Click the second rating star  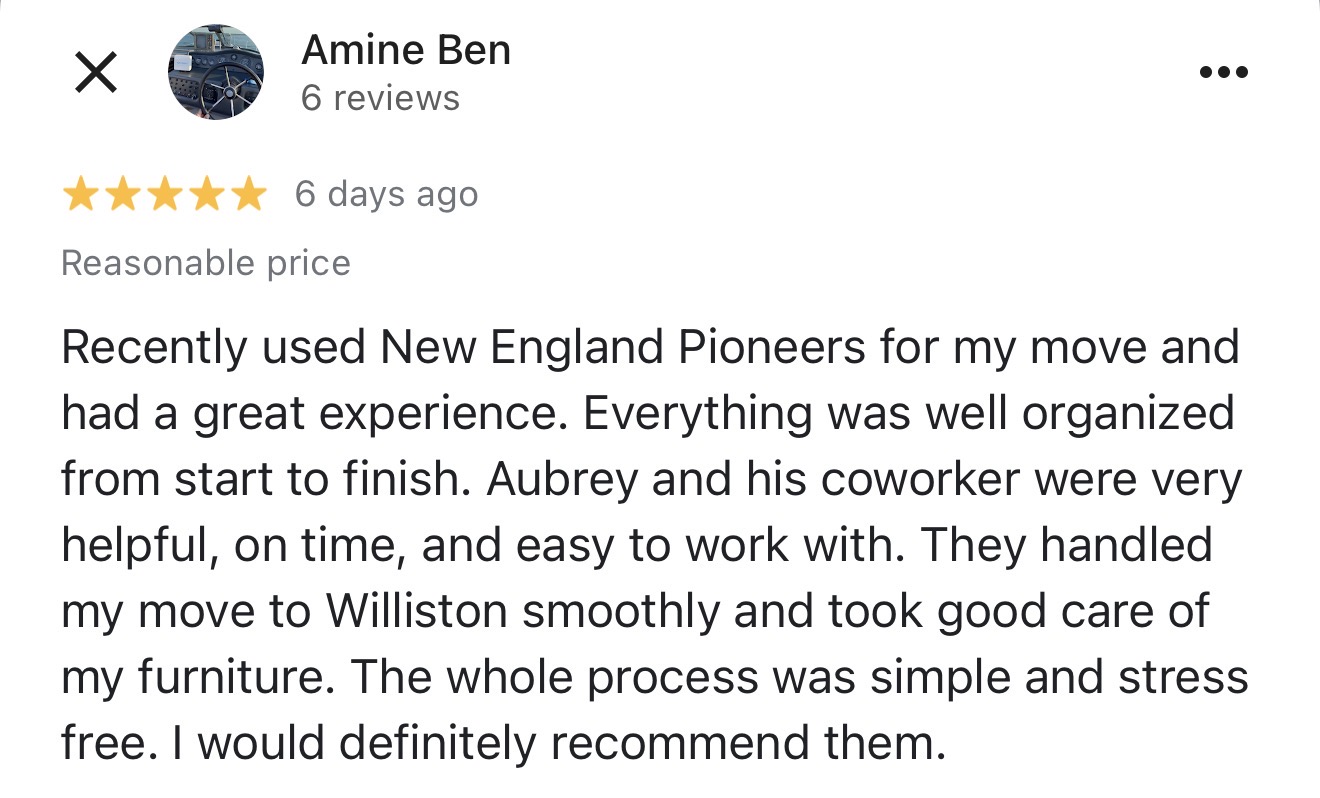(121, 195)
